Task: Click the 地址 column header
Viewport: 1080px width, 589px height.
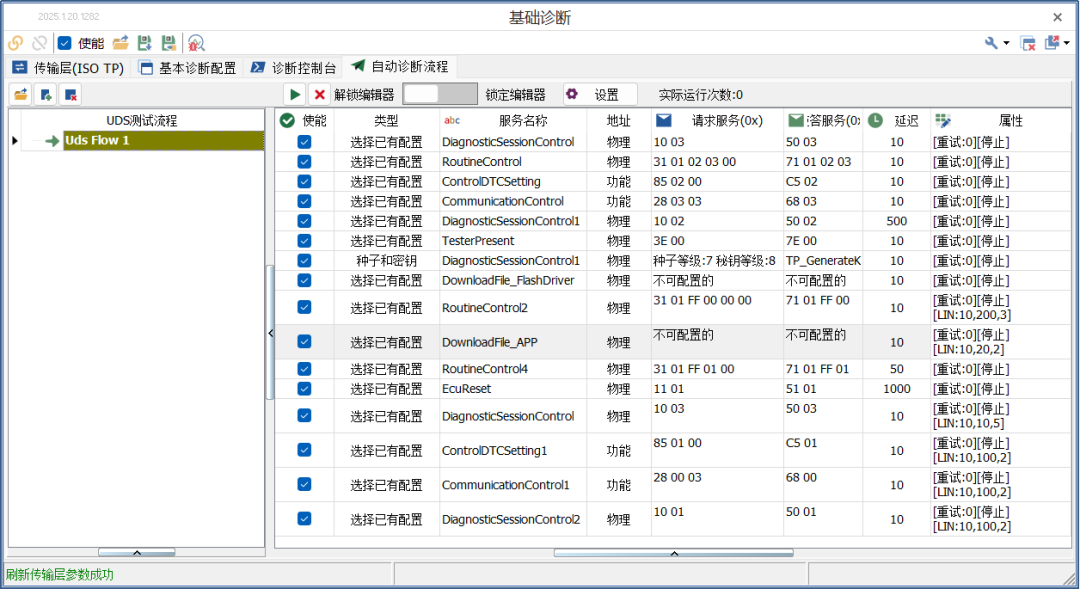Action: click(619, 121)
